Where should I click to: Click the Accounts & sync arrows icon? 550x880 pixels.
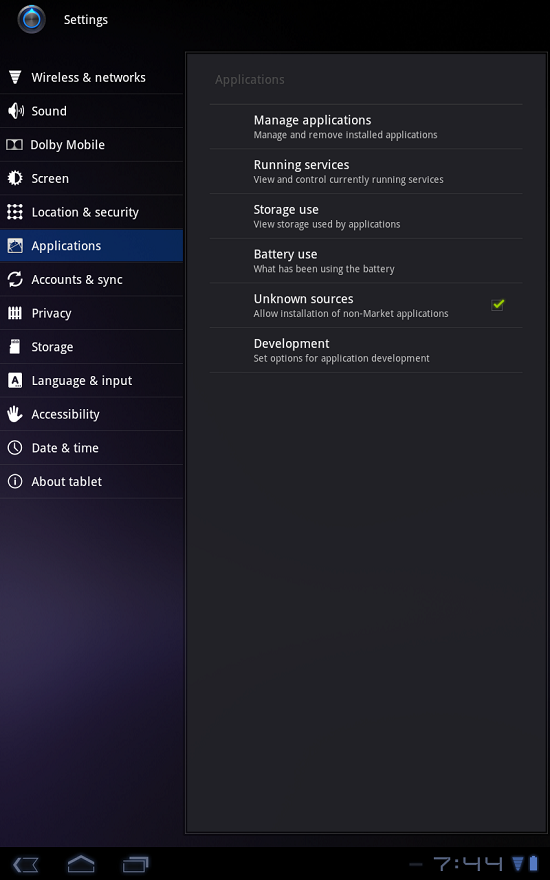[x=15, y=279]
